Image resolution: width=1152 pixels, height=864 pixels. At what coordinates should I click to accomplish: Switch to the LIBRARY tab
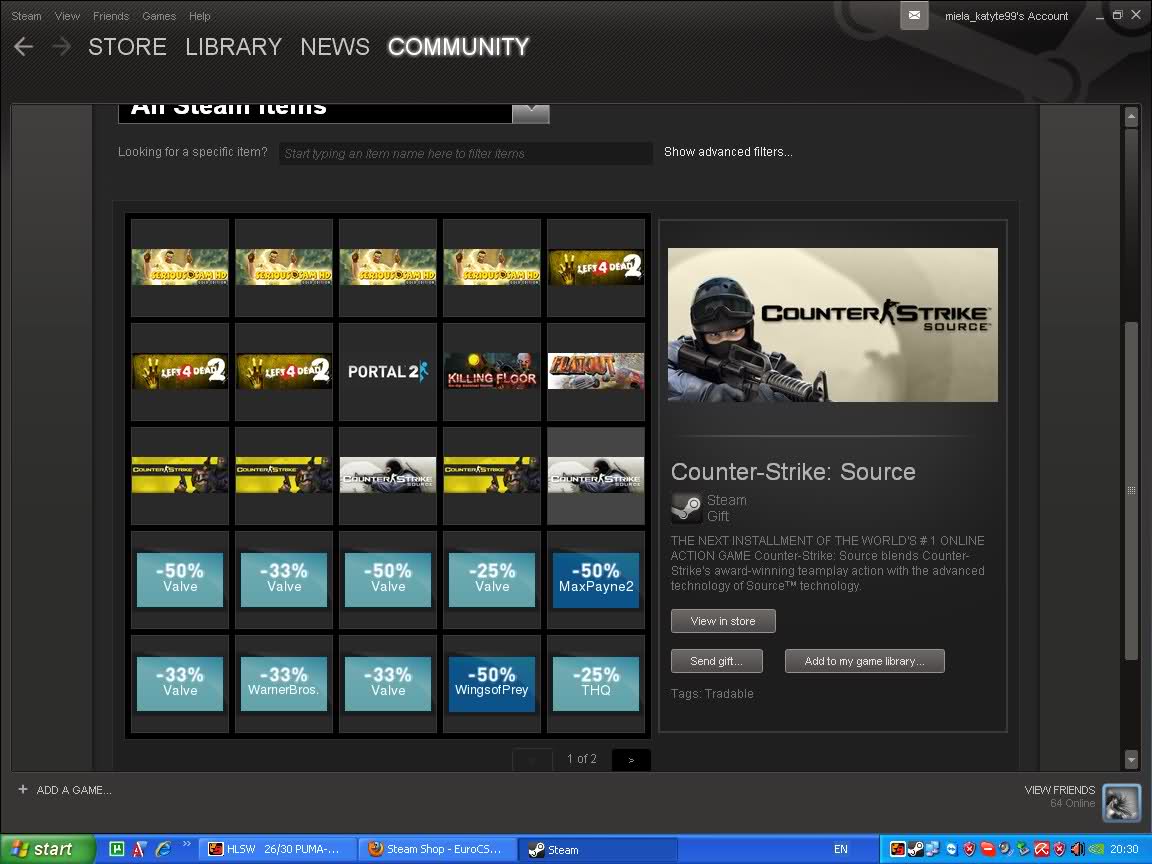pyautogui.click(x=234, y=47)
